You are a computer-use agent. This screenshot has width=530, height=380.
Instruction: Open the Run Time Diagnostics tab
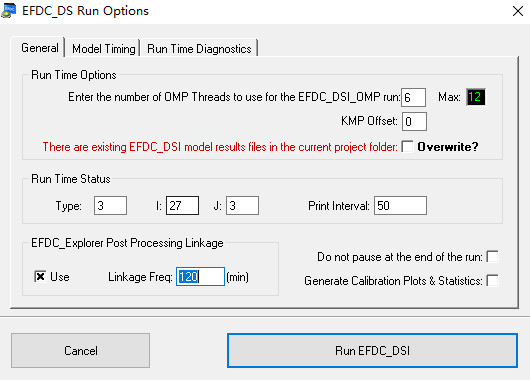(199, 49)
